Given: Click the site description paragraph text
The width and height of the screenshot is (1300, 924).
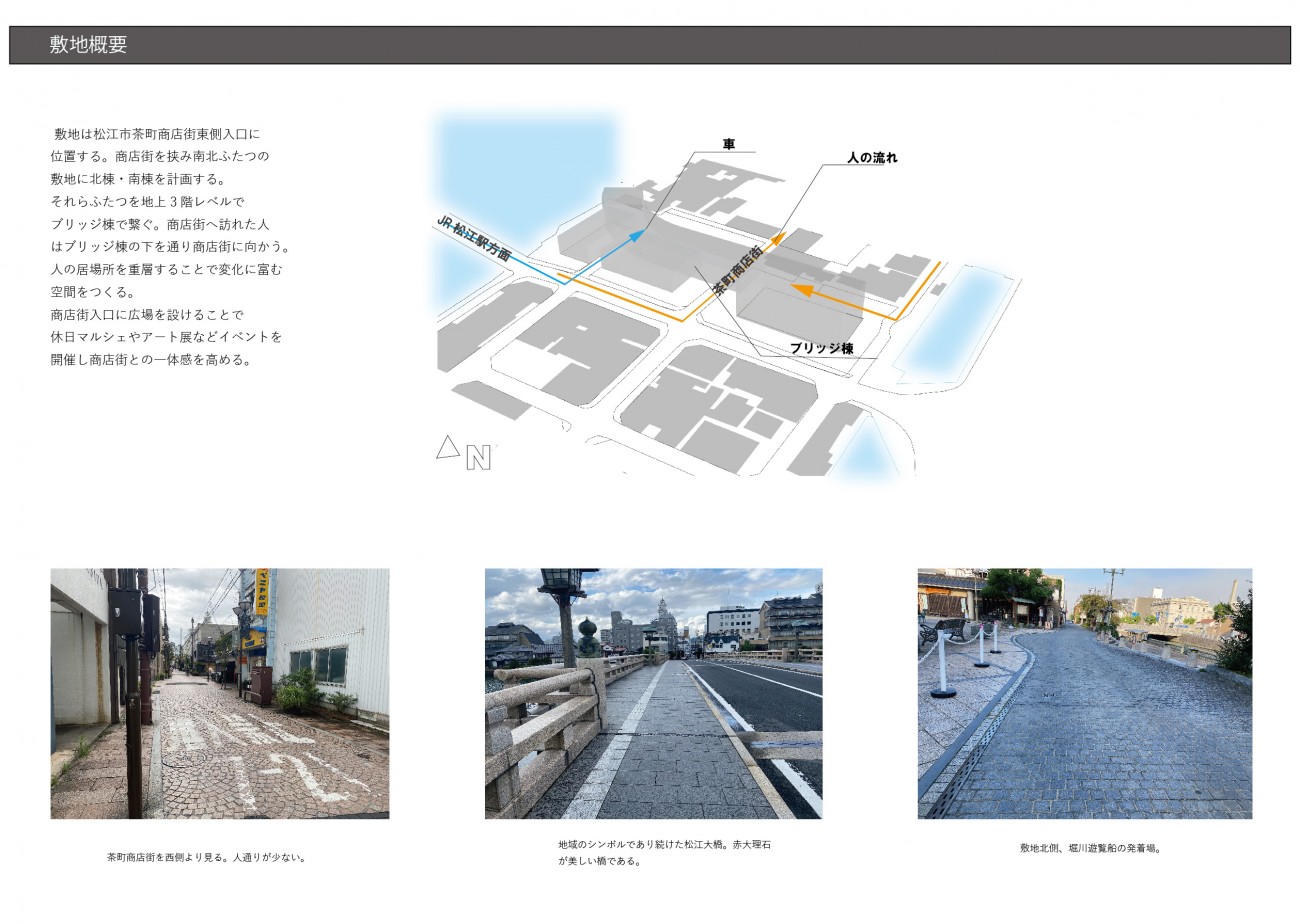Looking at the screenshot, I should tap(167, 246).
